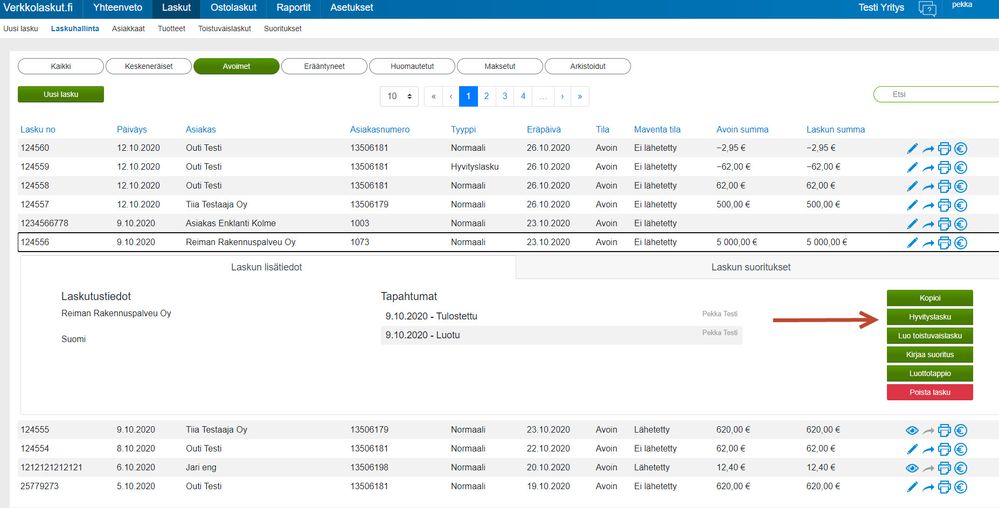Click the euro icon for invoice 124554

(961, 449)
